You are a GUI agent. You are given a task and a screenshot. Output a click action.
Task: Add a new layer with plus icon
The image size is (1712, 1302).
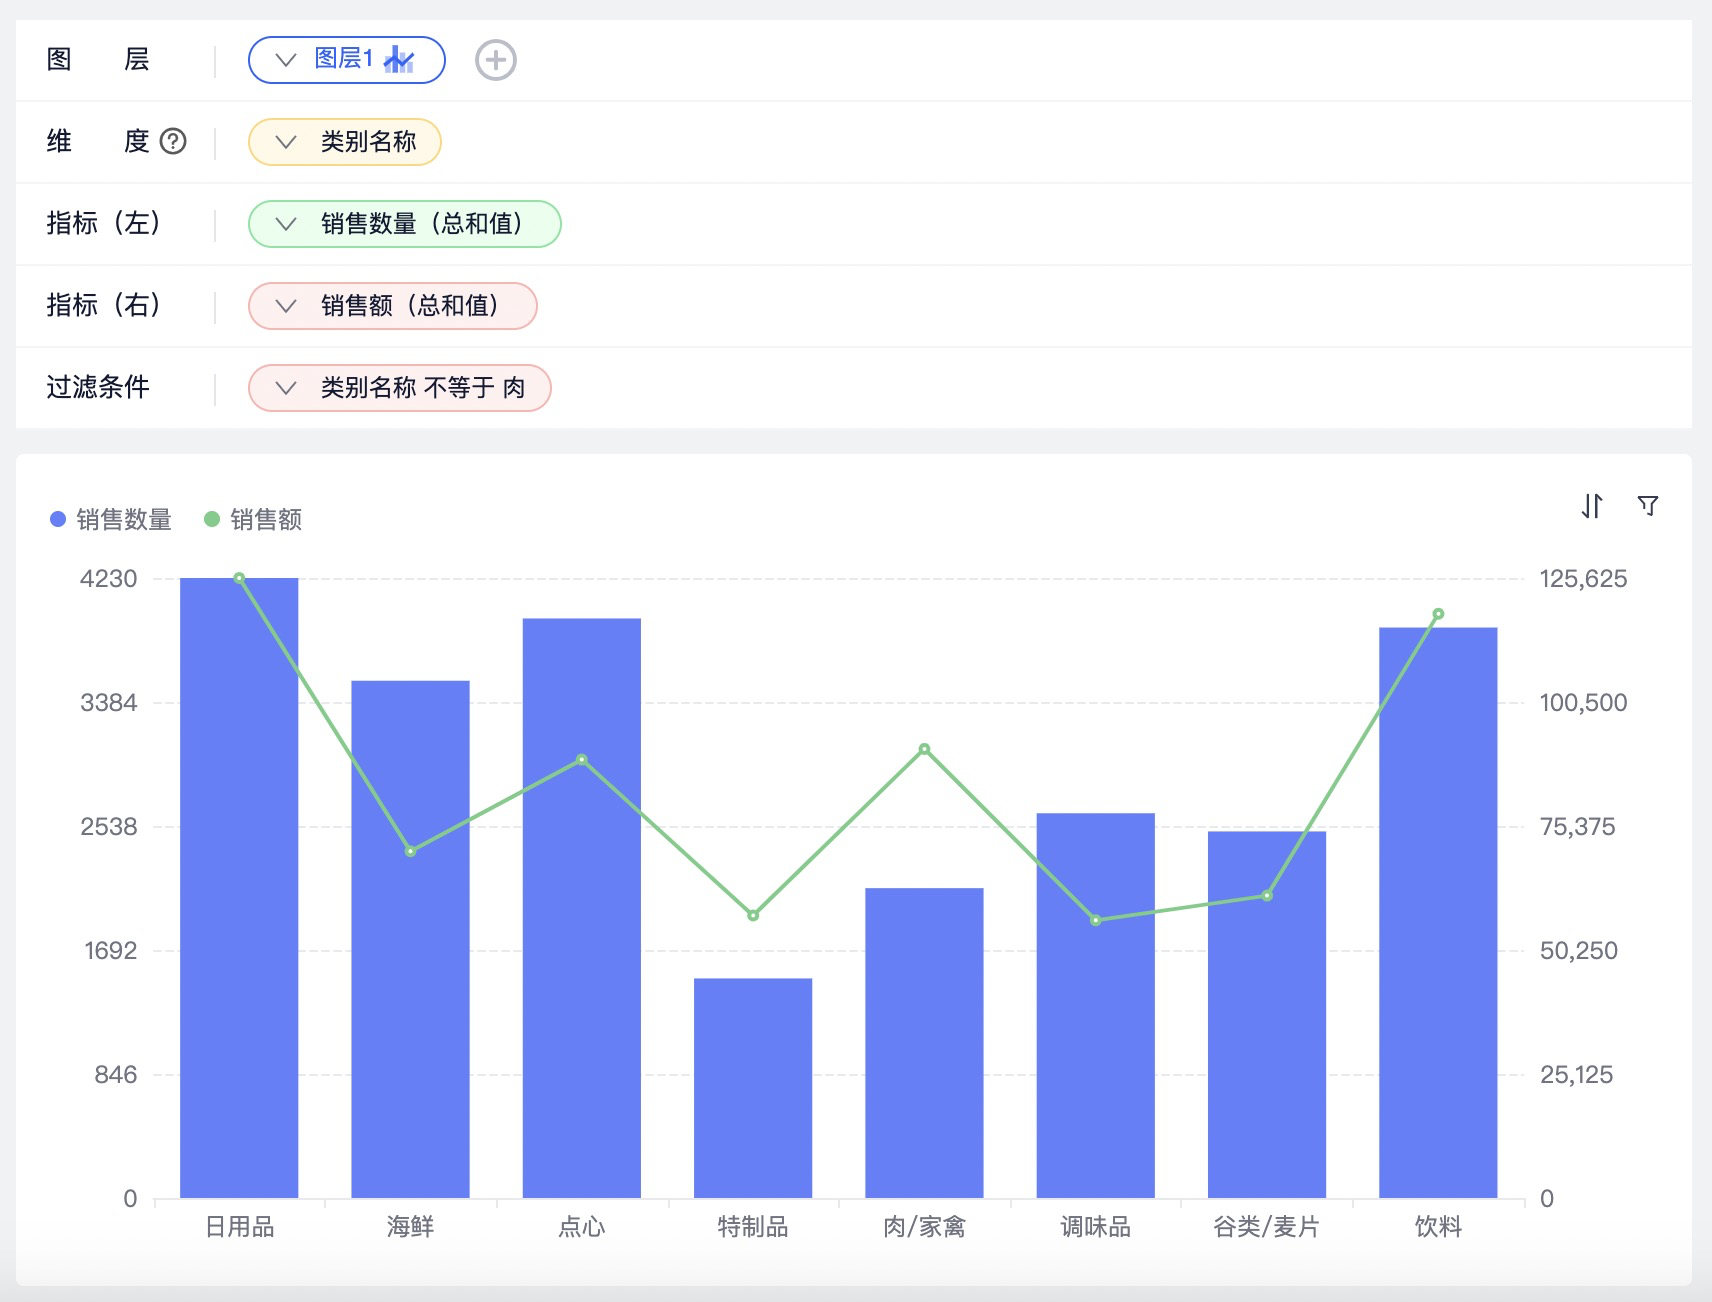click(x=495, y=60)
